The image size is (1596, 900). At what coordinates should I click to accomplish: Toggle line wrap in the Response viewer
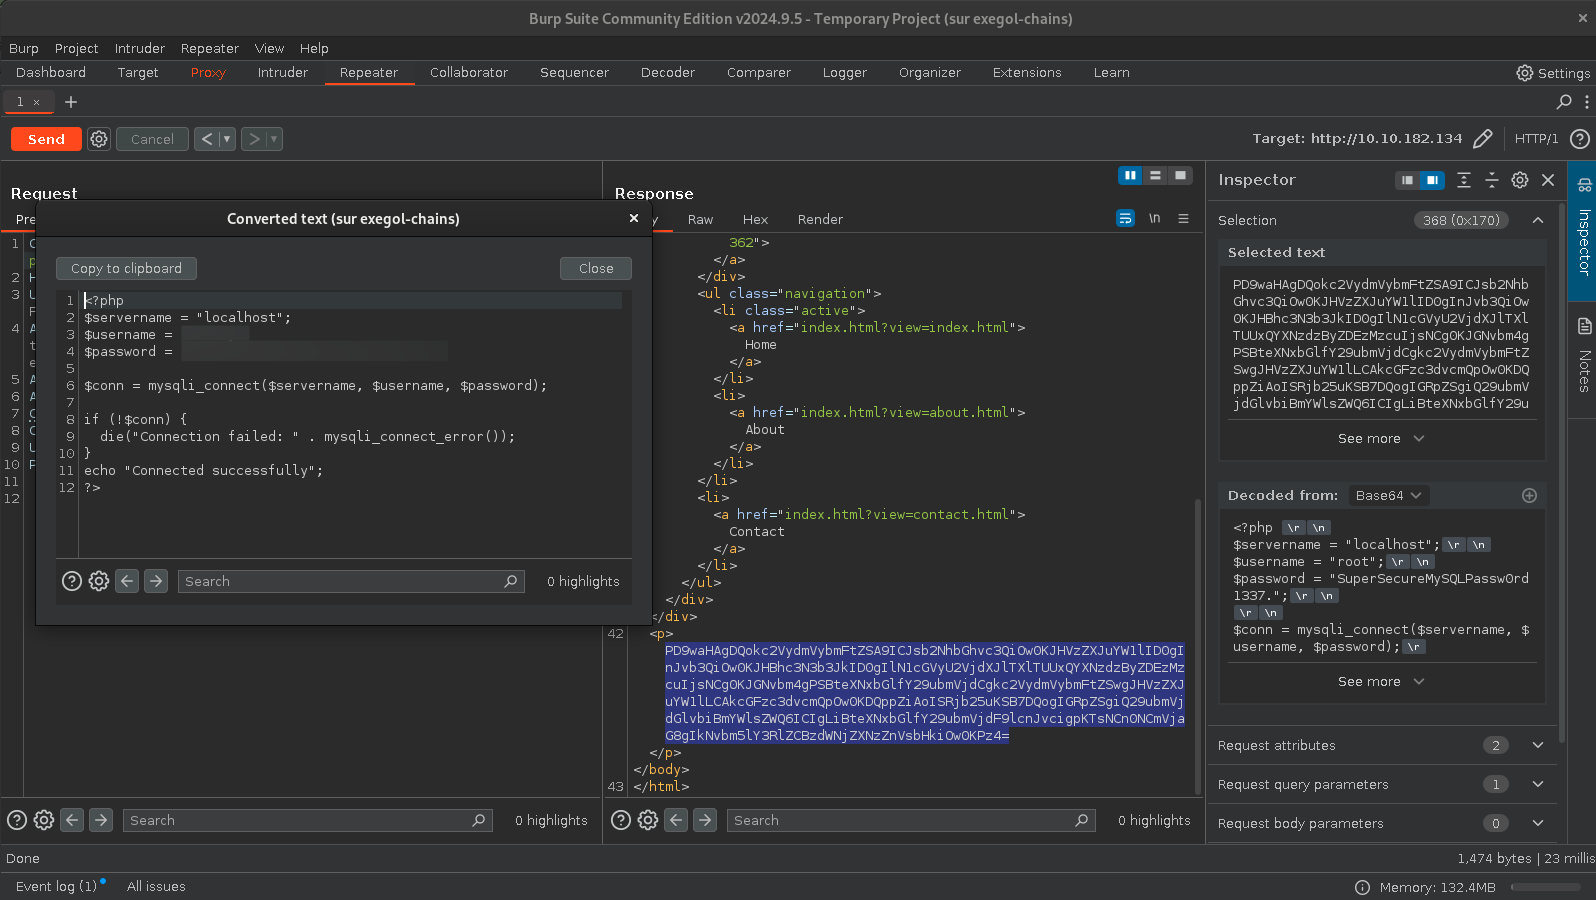click(x=1125, y=218)
